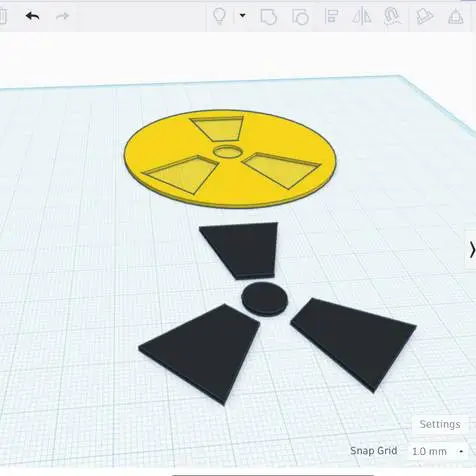Click the Undo arrow in the toolbar
The image size is (476, 476).
(x=33, y=16)
